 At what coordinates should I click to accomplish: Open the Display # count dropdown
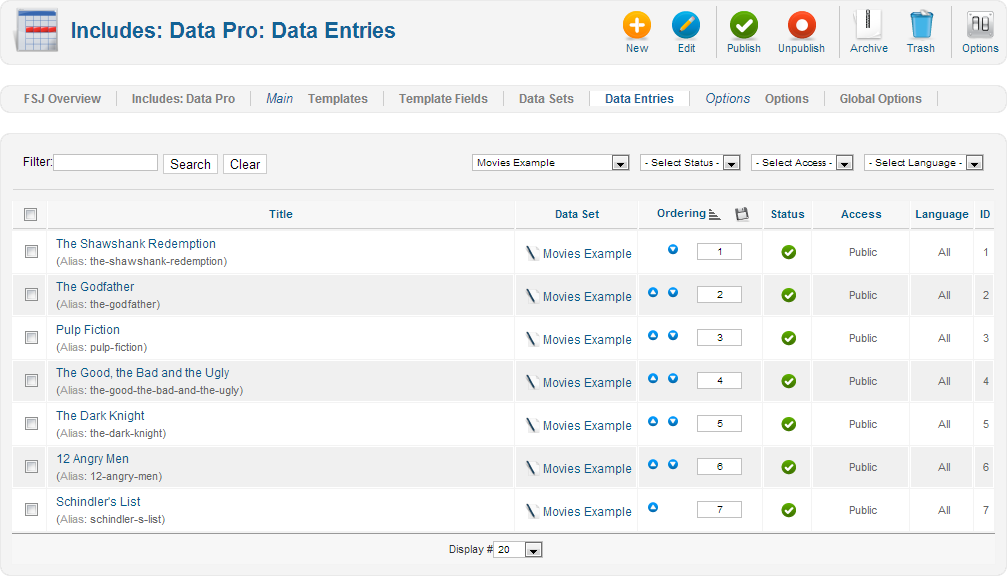[518, 550]
